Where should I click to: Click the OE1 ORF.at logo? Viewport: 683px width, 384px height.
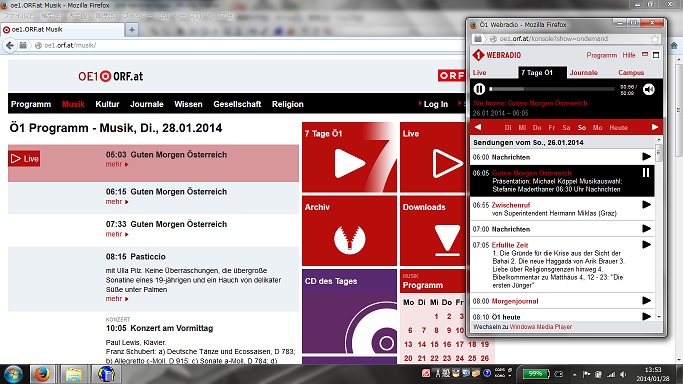point(111,76)
